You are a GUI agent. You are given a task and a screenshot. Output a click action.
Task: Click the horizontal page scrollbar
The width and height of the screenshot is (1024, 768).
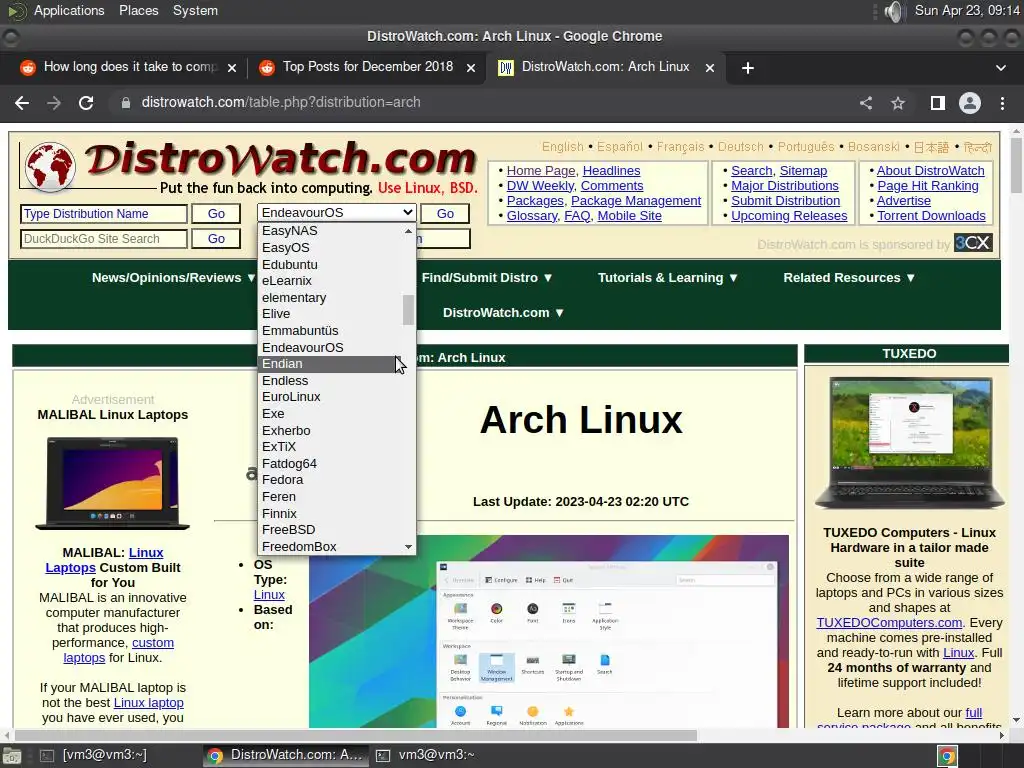[x=356, y=735]
